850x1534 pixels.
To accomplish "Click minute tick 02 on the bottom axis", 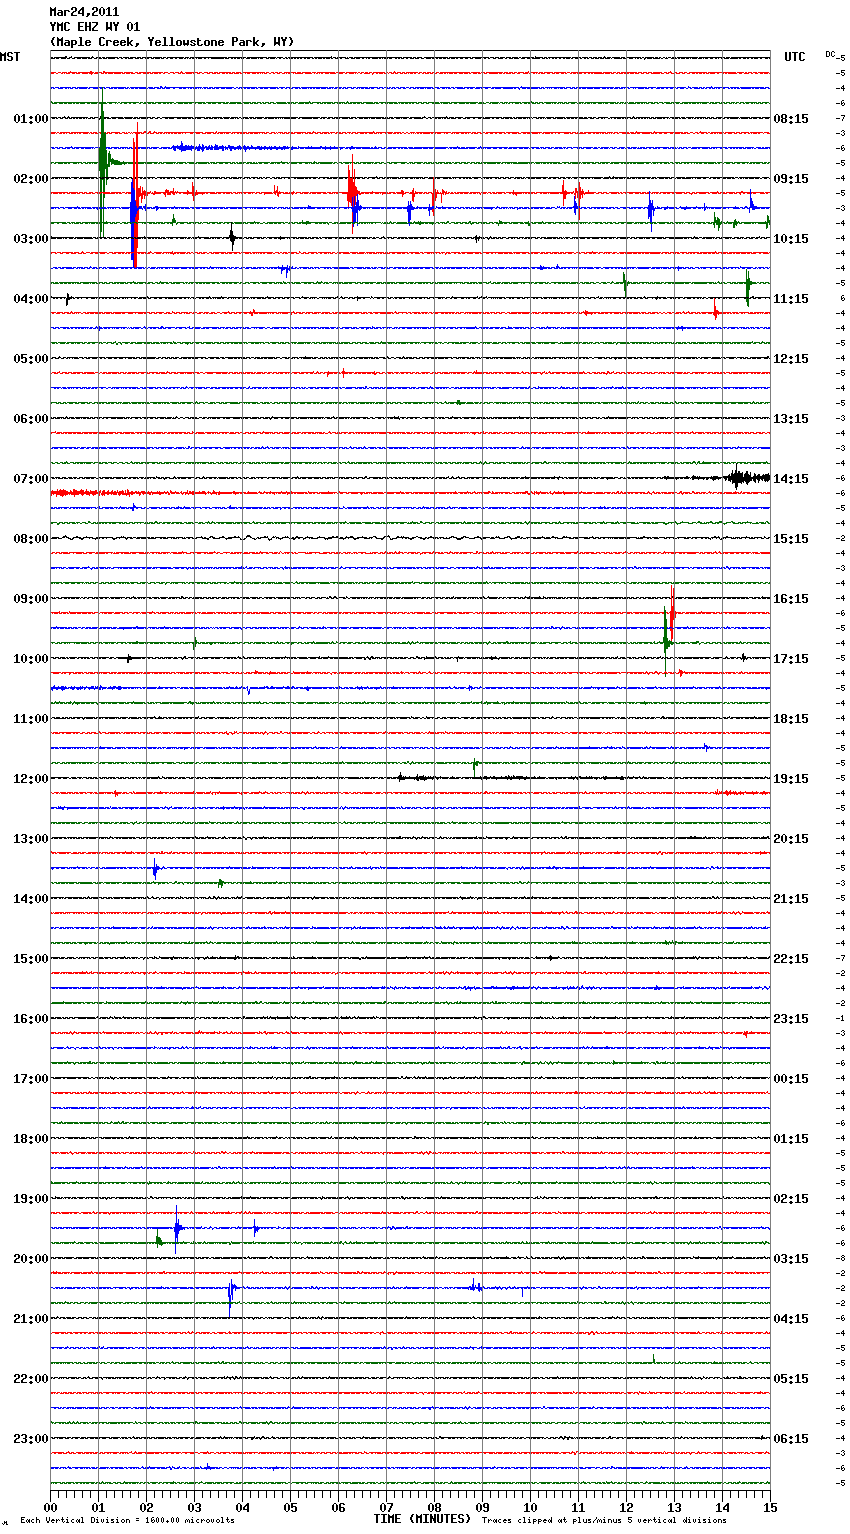I will click(147, 1507).
